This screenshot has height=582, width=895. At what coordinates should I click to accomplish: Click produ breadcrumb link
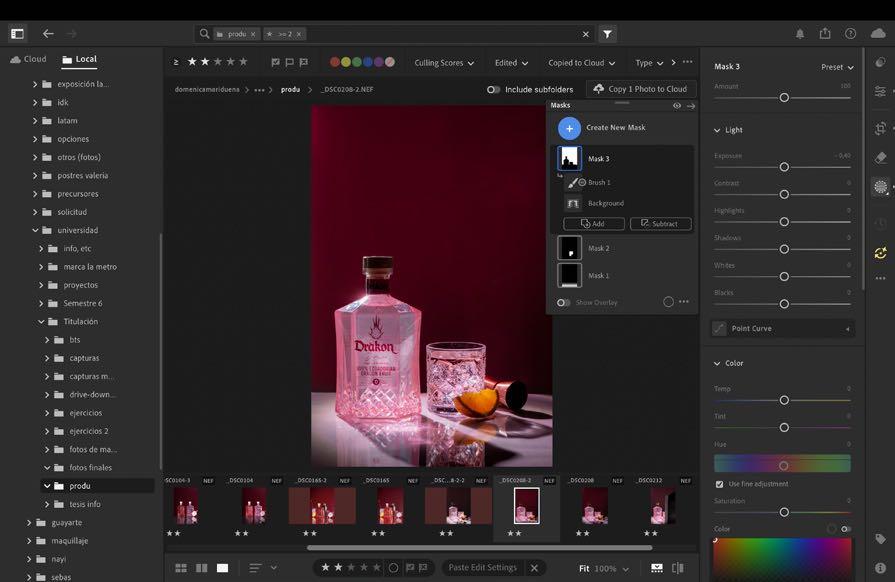tap(290, 90)
